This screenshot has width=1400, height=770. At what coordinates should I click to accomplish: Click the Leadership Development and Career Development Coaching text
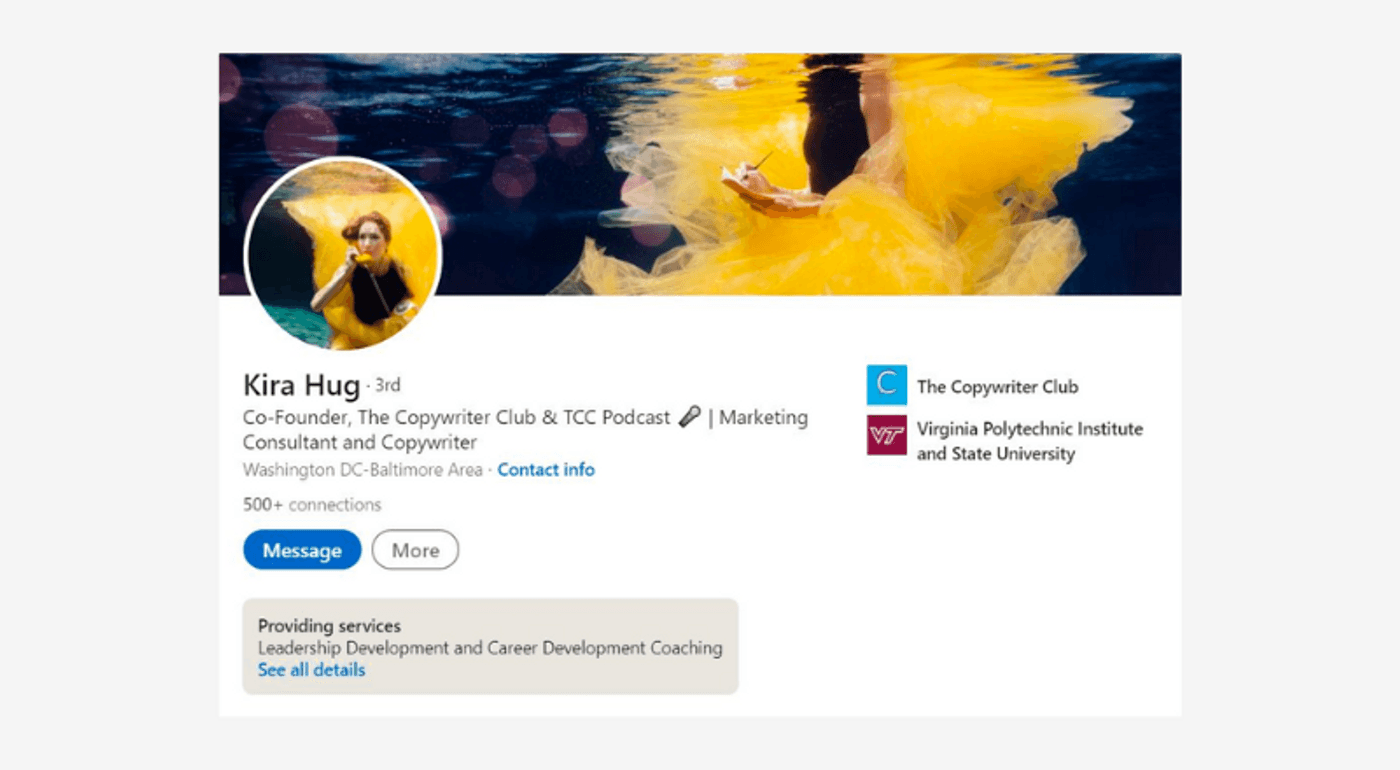pos(490,648)
